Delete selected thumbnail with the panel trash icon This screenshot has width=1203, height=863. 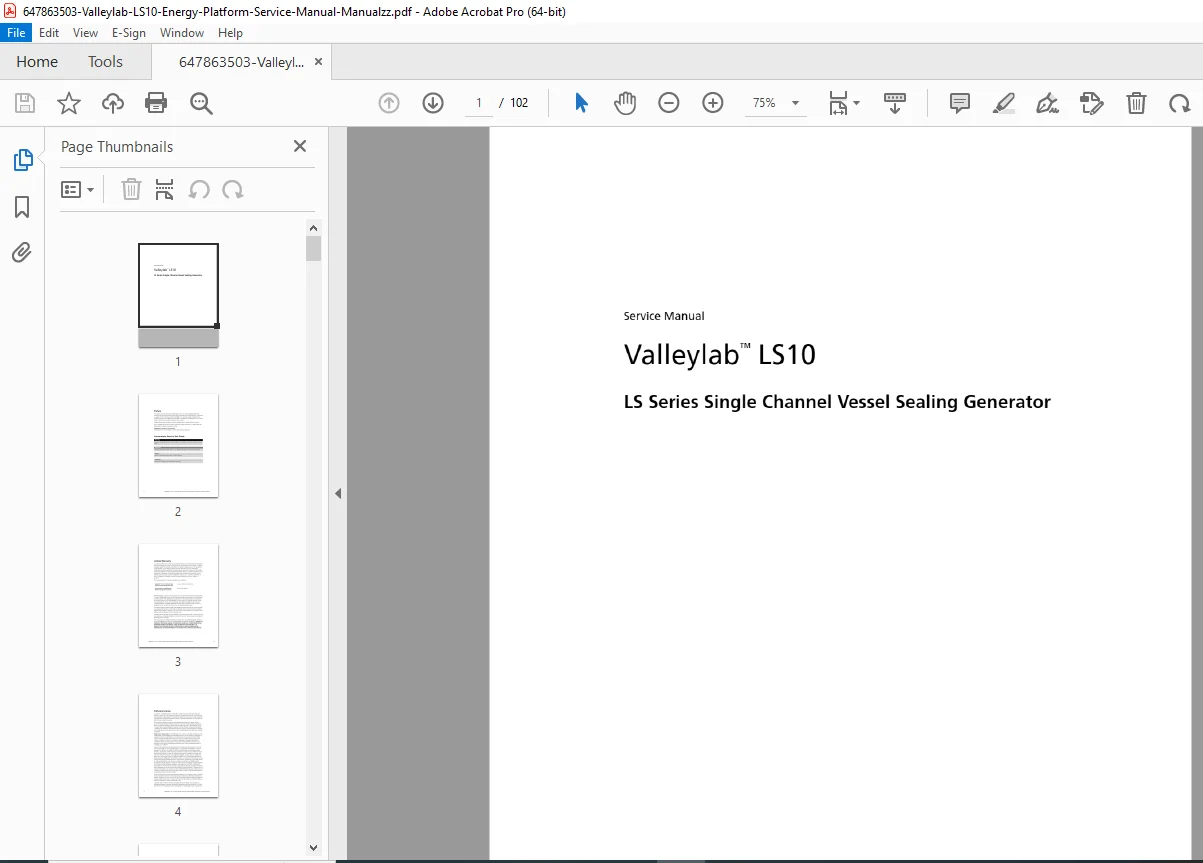[131, 189]
